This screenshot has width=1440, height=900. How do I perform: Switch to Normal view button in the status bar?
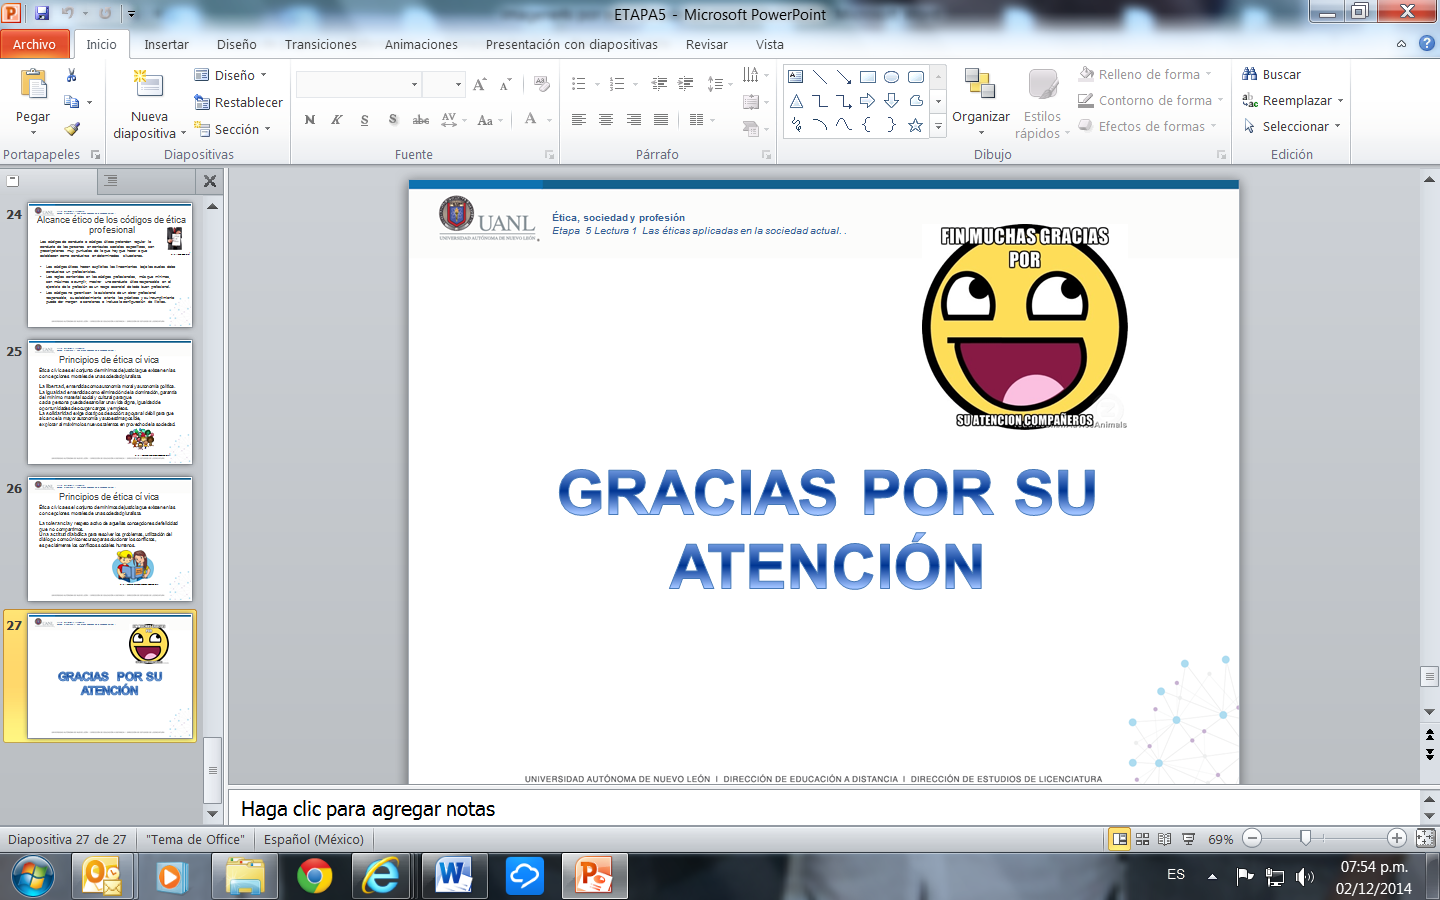click(1120, 839)
